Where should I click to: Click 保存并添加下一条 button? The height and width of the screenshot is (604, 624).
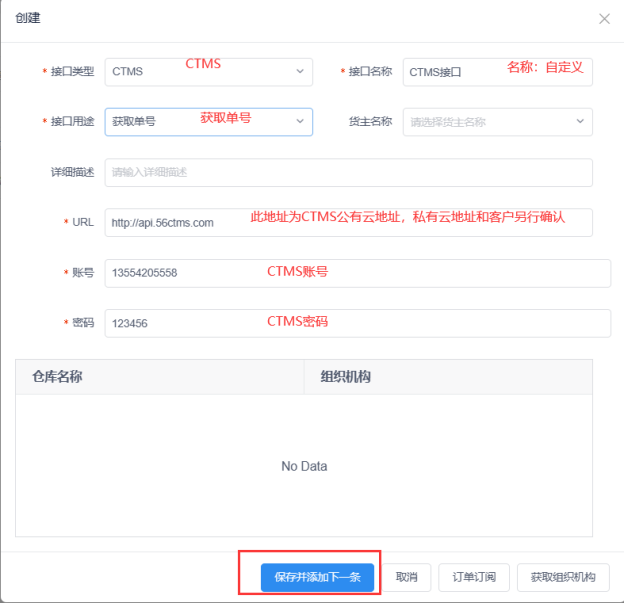[317, 577]
